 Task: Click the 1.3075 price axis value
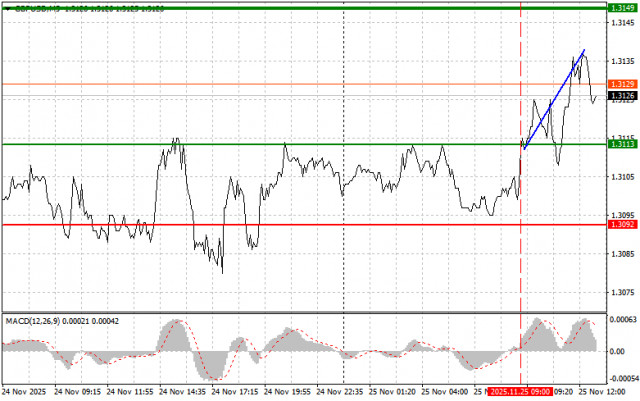click(x=623, y=292)
